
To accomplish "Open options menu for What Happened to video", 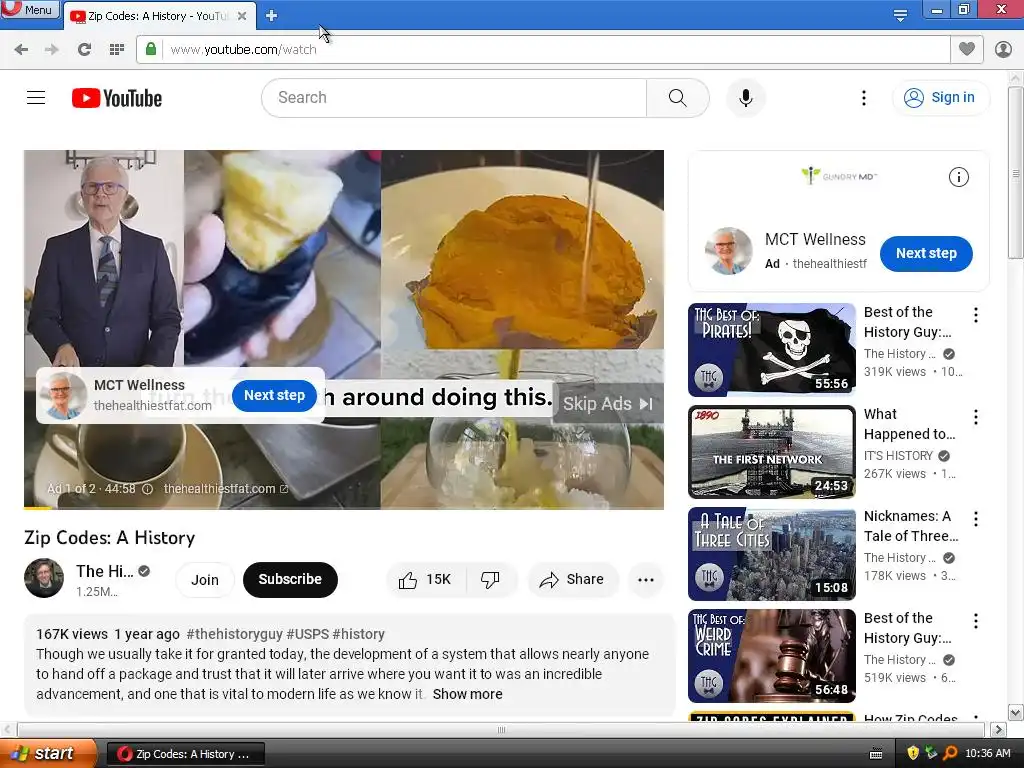I will pos(976,417).
